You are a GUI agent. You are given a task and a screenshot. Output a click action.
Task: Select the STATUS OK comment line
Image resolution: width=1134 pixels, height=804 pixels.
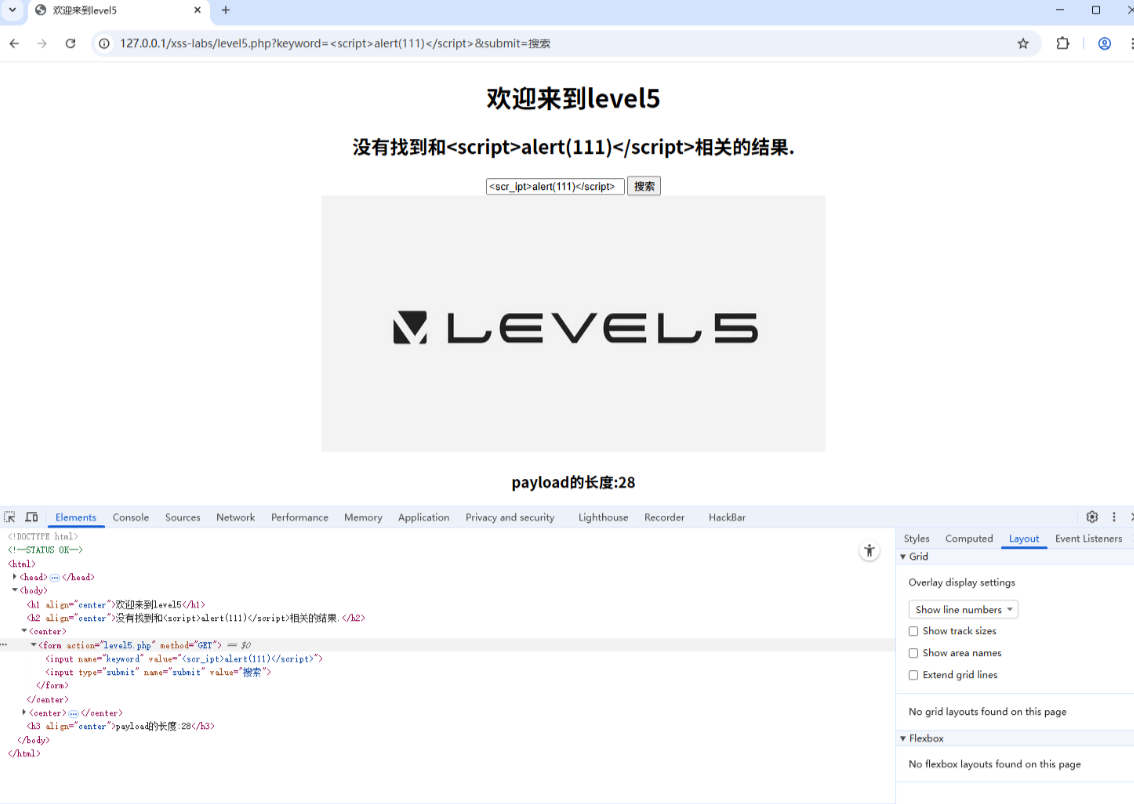click(45, 550)
